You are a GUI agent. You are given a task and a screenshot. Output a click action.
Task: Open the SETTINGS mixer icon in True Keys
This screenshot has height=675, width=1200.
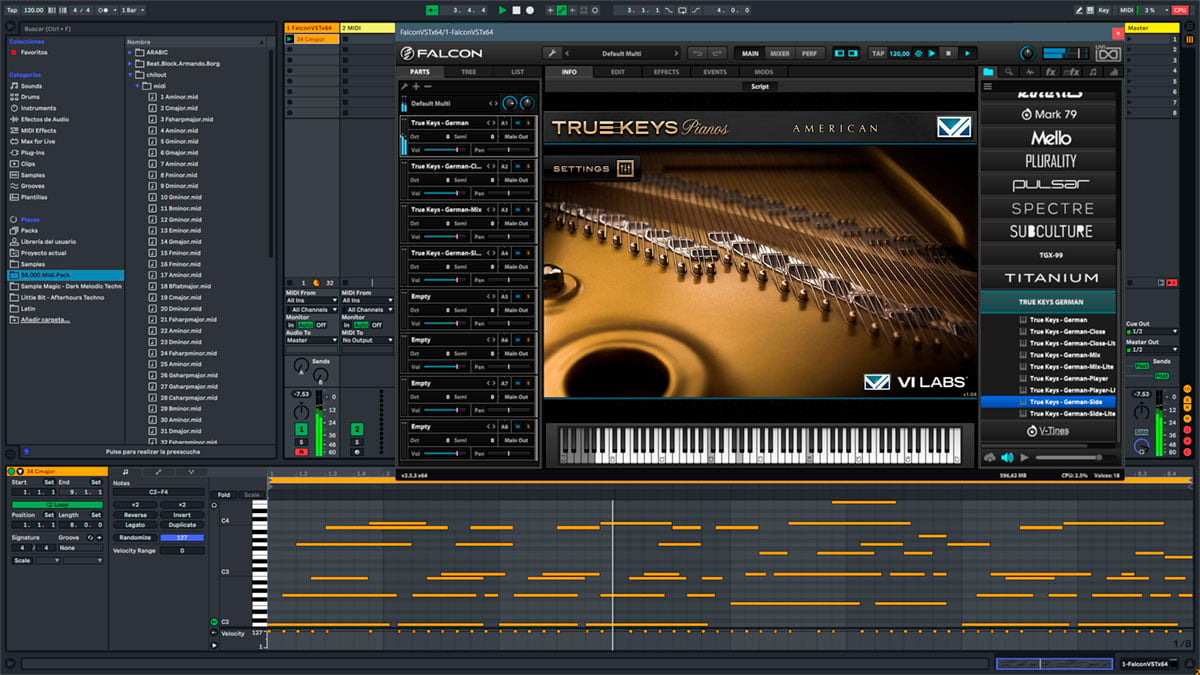pos(626,169)
